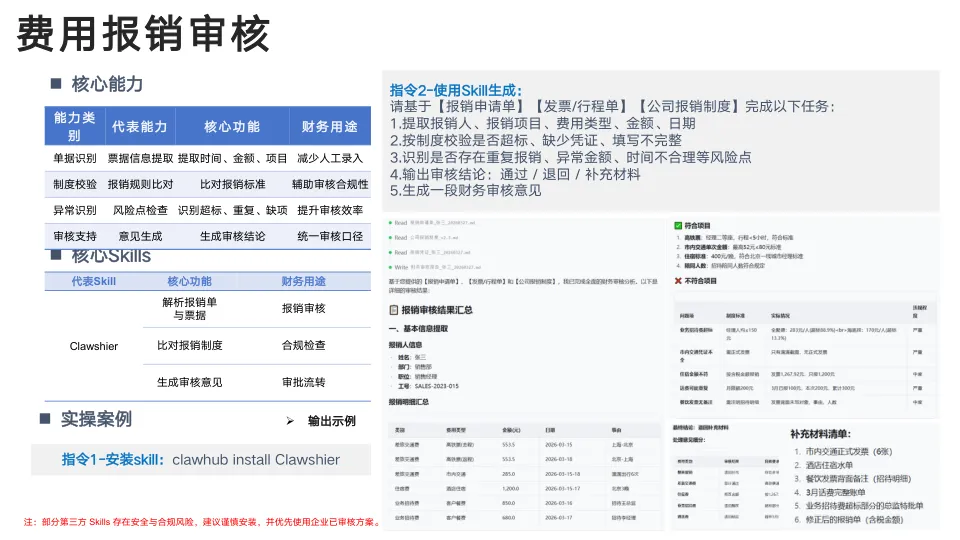Select the slide title 费用报销审核

(143, 34)
